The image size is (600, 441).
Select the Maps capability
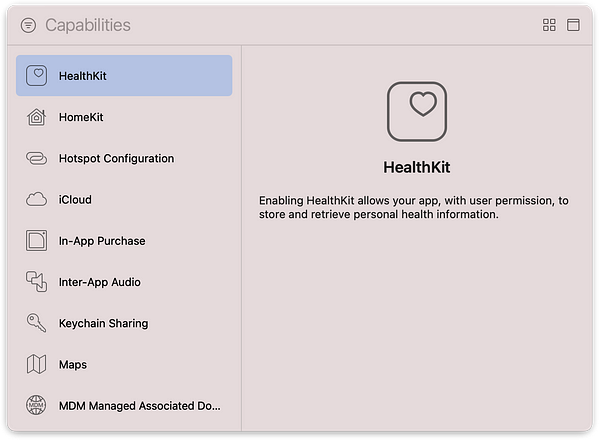[x=124, y=364]
